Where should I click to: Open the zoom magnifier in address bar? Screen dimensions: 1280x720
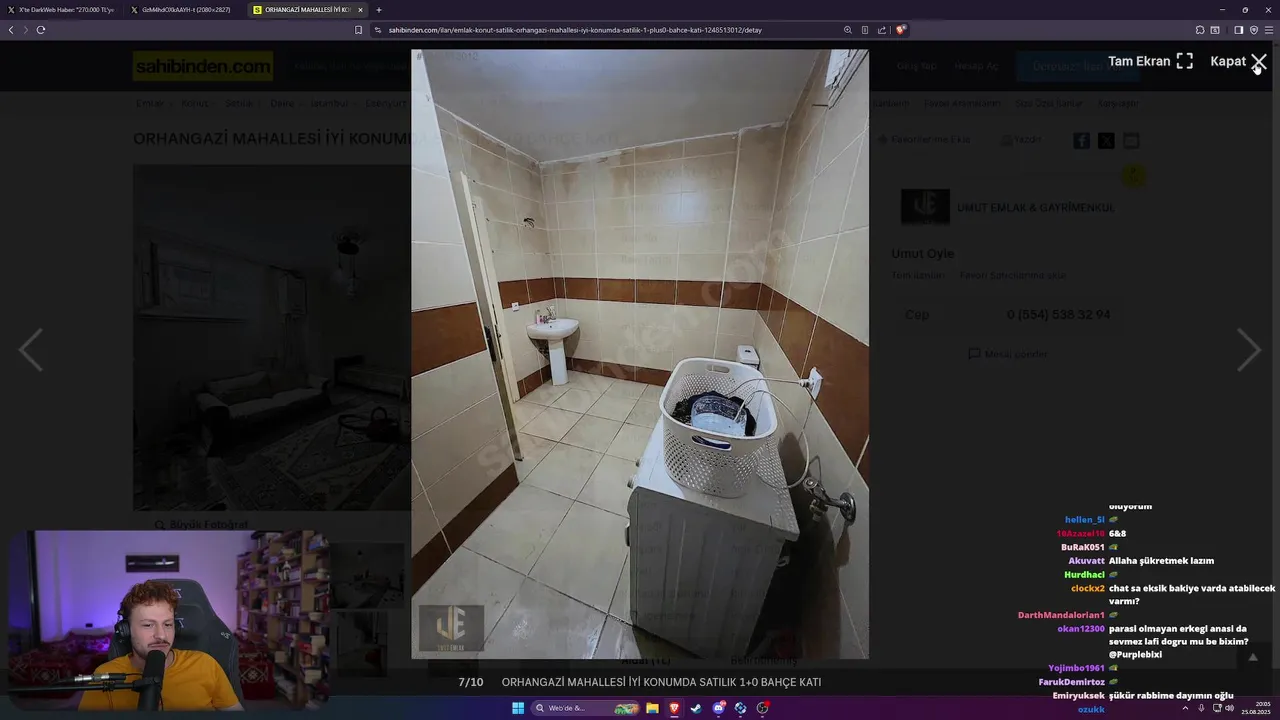tap(848, 30)
